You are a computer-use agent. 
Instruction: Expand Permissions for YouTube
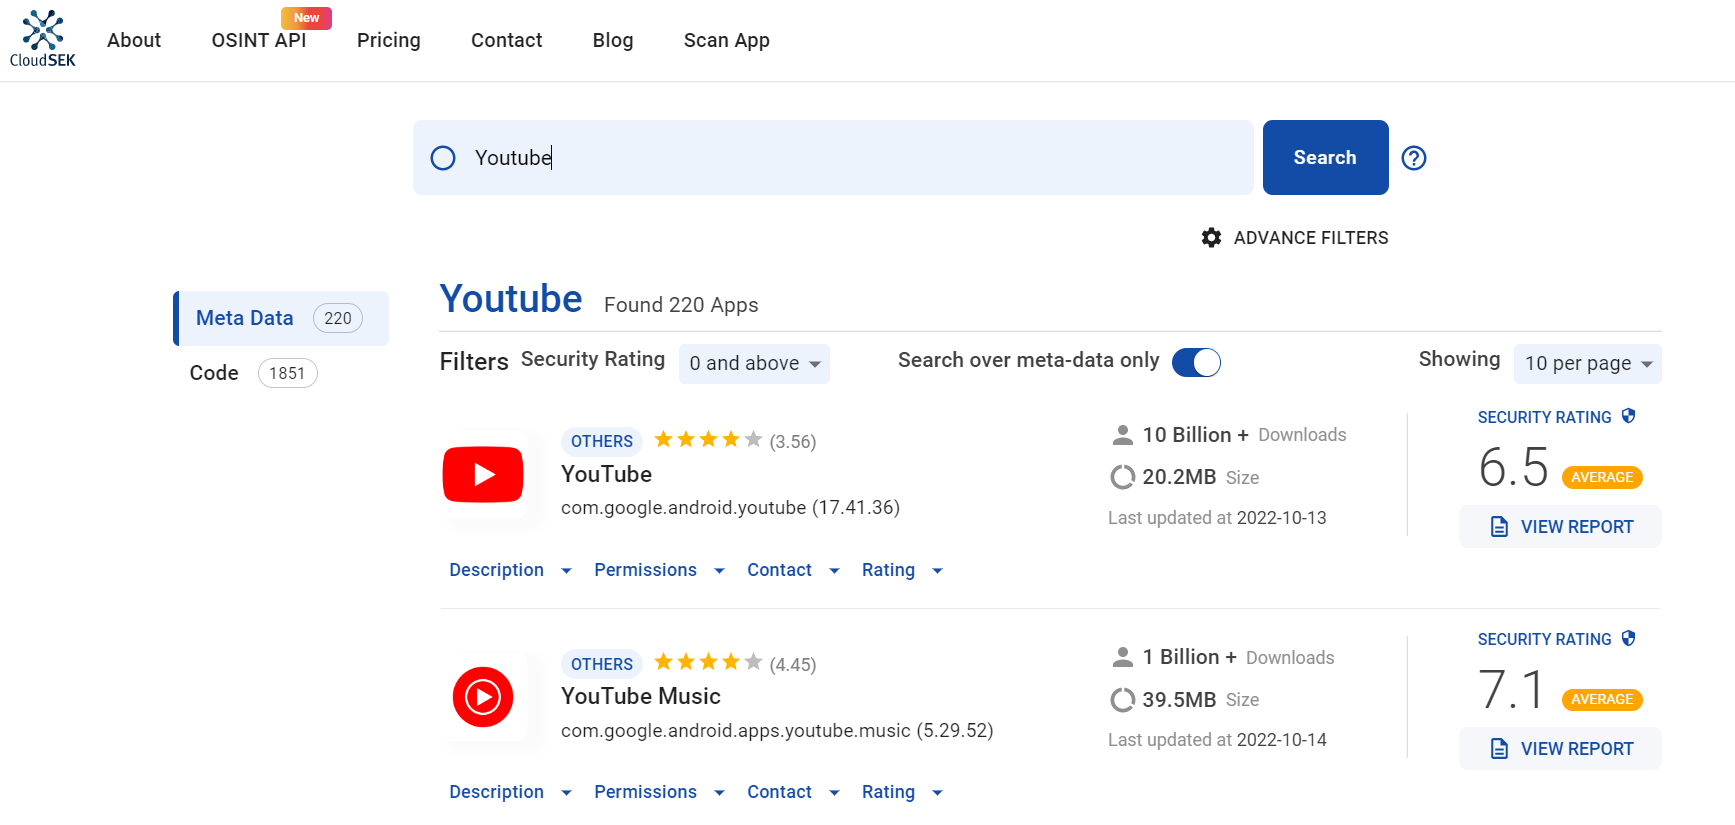pos(659,570)
